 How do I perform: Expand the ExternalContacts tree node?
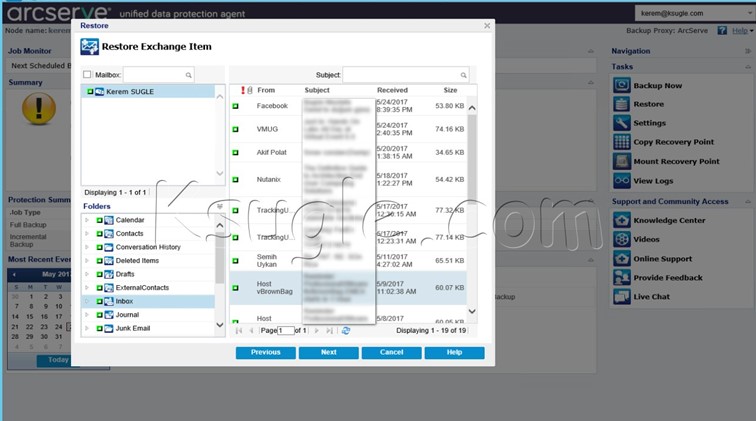(x=87, y=287)
